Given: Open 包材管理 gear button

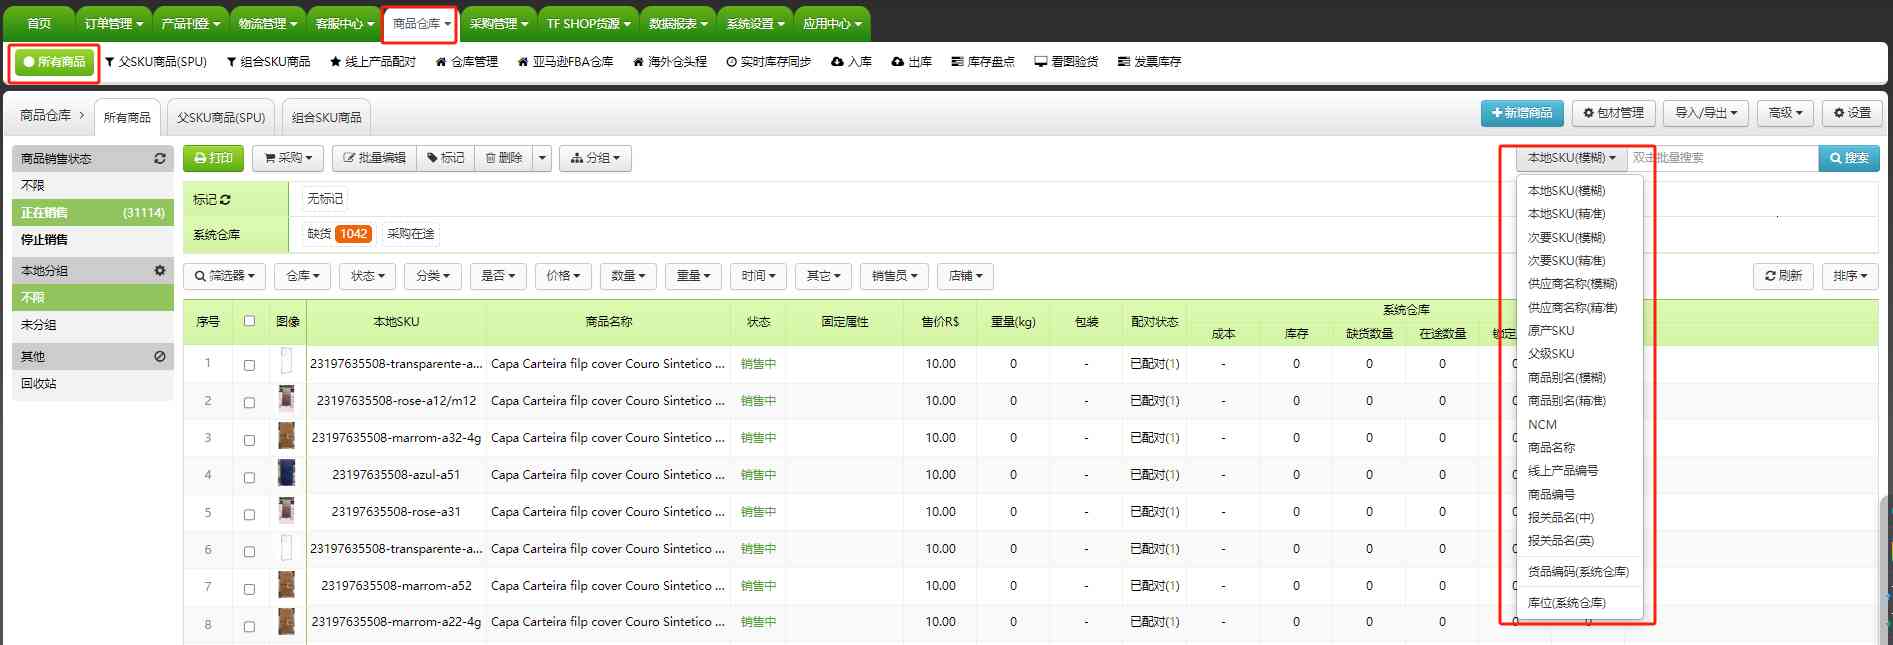Looking at the screenshot, I should [x=1613, y=113].
